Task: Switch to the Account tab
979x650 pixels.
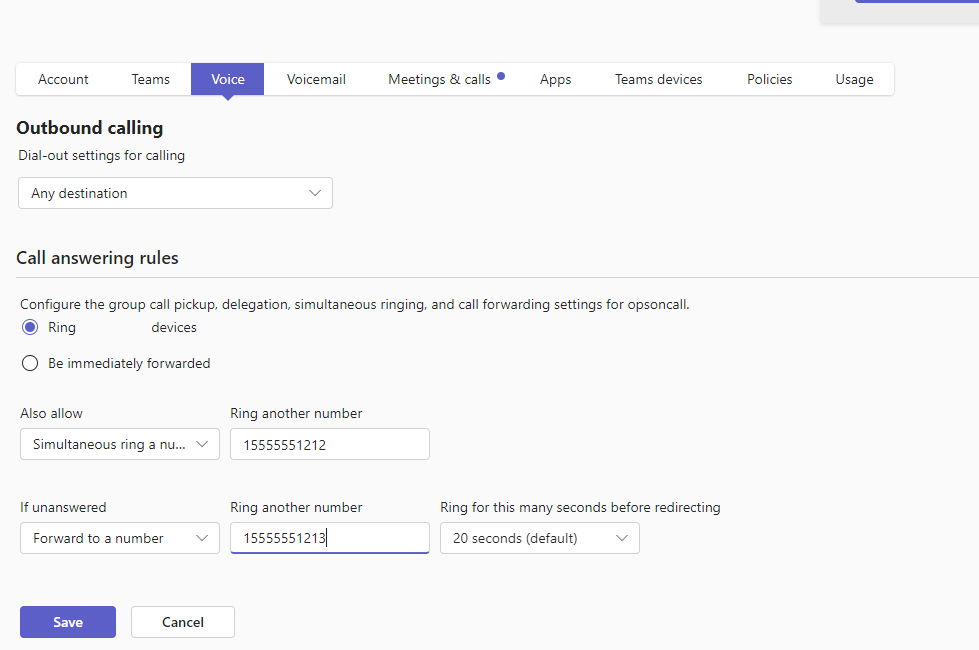Action: [x=62, y=78]
